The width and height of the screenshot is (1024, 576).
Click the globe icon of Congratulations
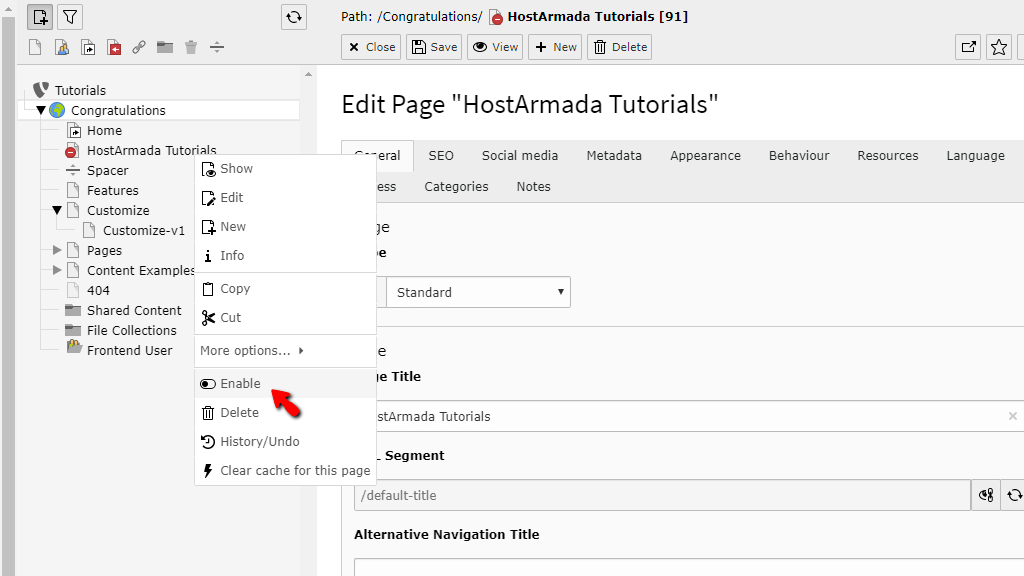[x=57, y=110]
